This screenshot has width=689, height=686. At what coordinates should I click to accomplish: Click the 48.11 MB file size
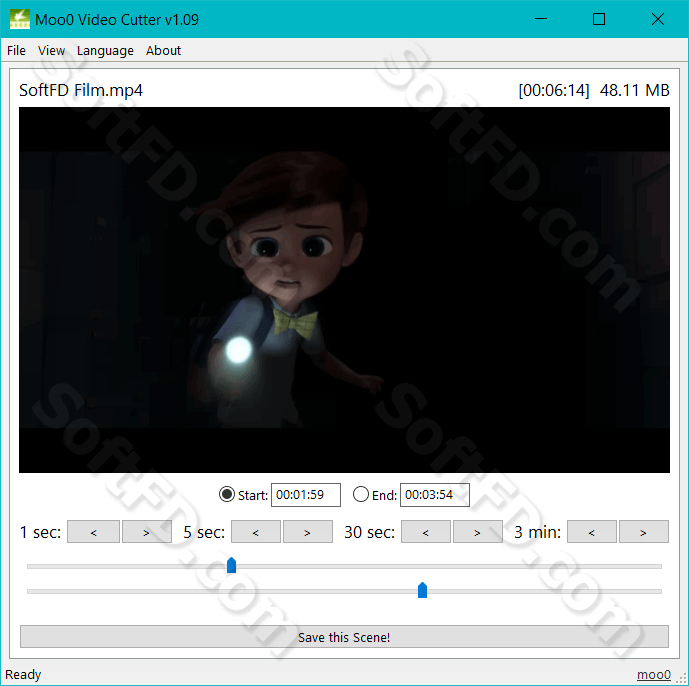tap(635, 91)
